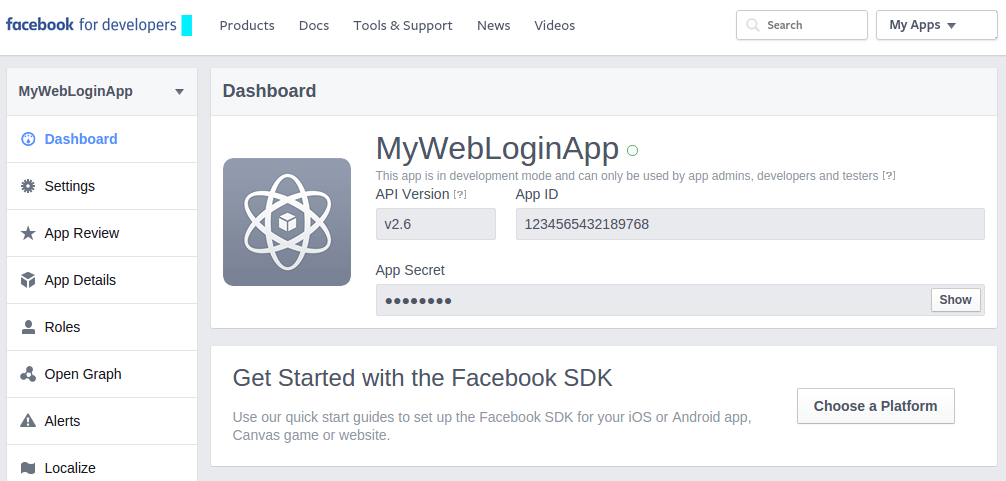Open the development mode help marker
The image size is (1006, 481).
889,176
